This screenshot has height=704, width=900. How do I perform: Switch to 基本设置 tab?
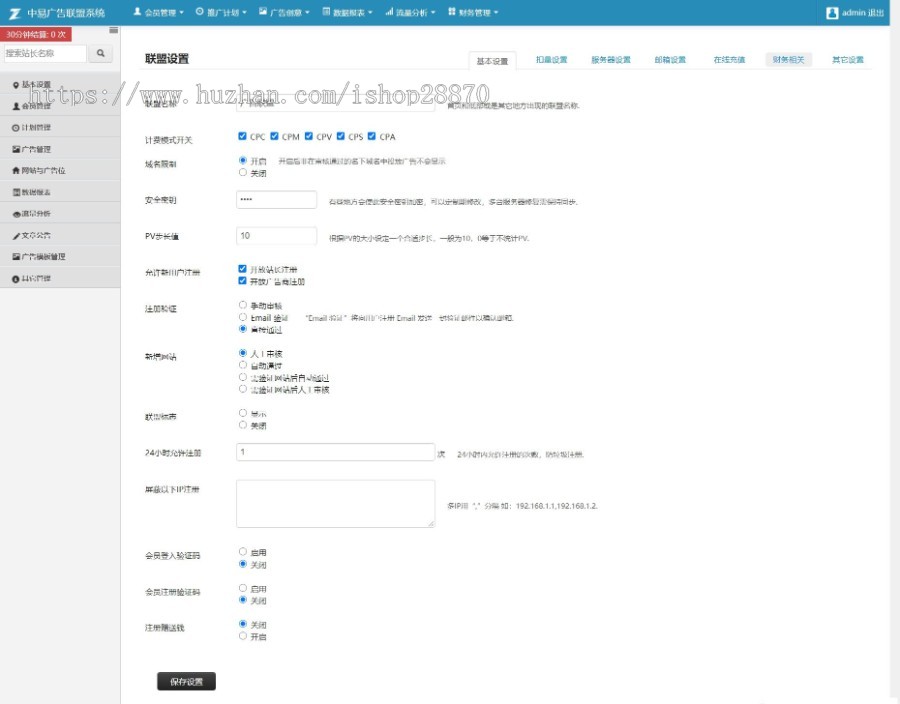[492, 61]
